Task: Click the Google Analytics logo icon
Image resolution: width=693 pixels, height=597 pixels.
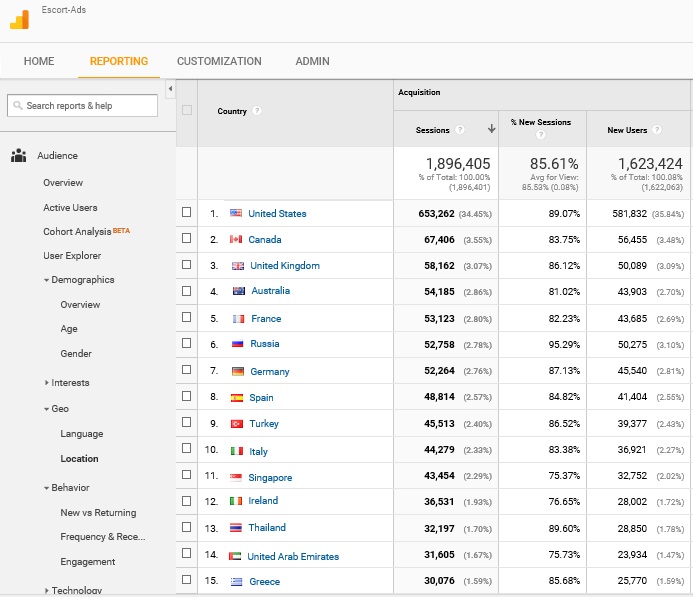Action: tap(19, 20)
